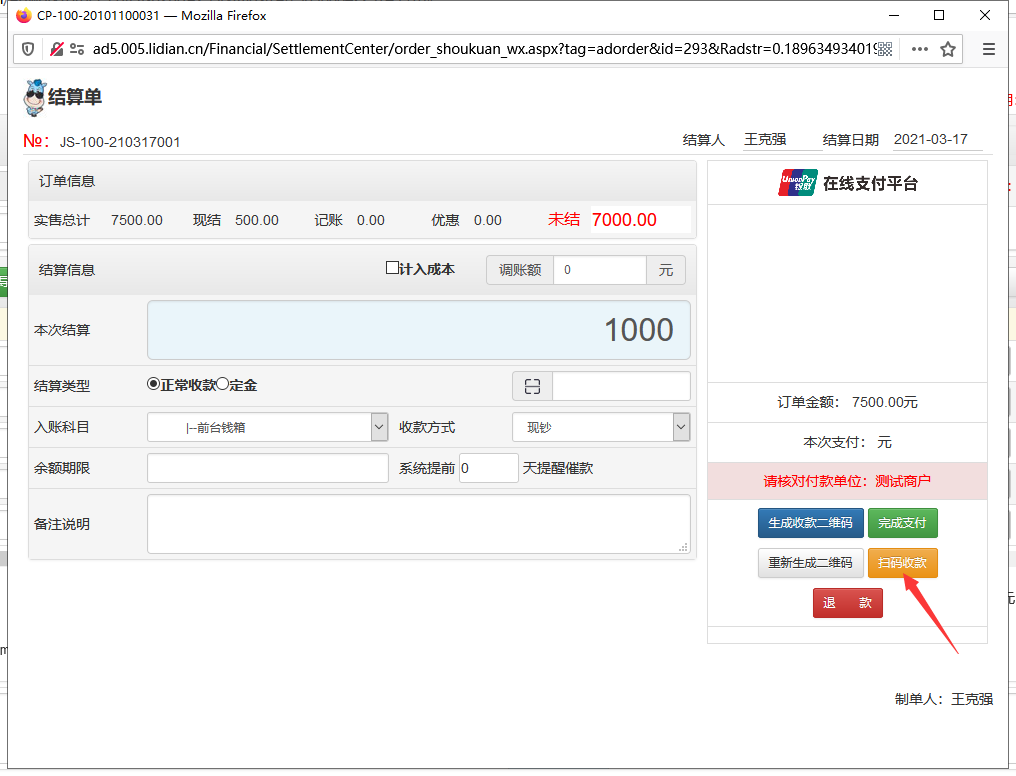Select the 正常收款 radio button
Image resolution: width=1016 pixels, height=776 pixels.
tap(153, 384)
